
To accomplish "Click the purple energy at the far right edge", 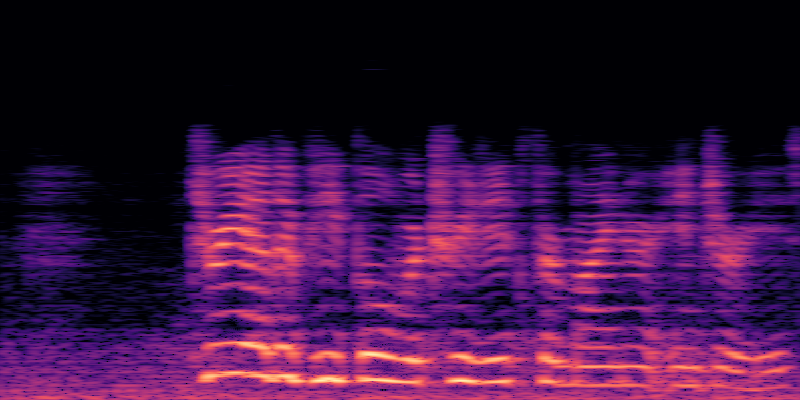I will [x=792, y=150].
